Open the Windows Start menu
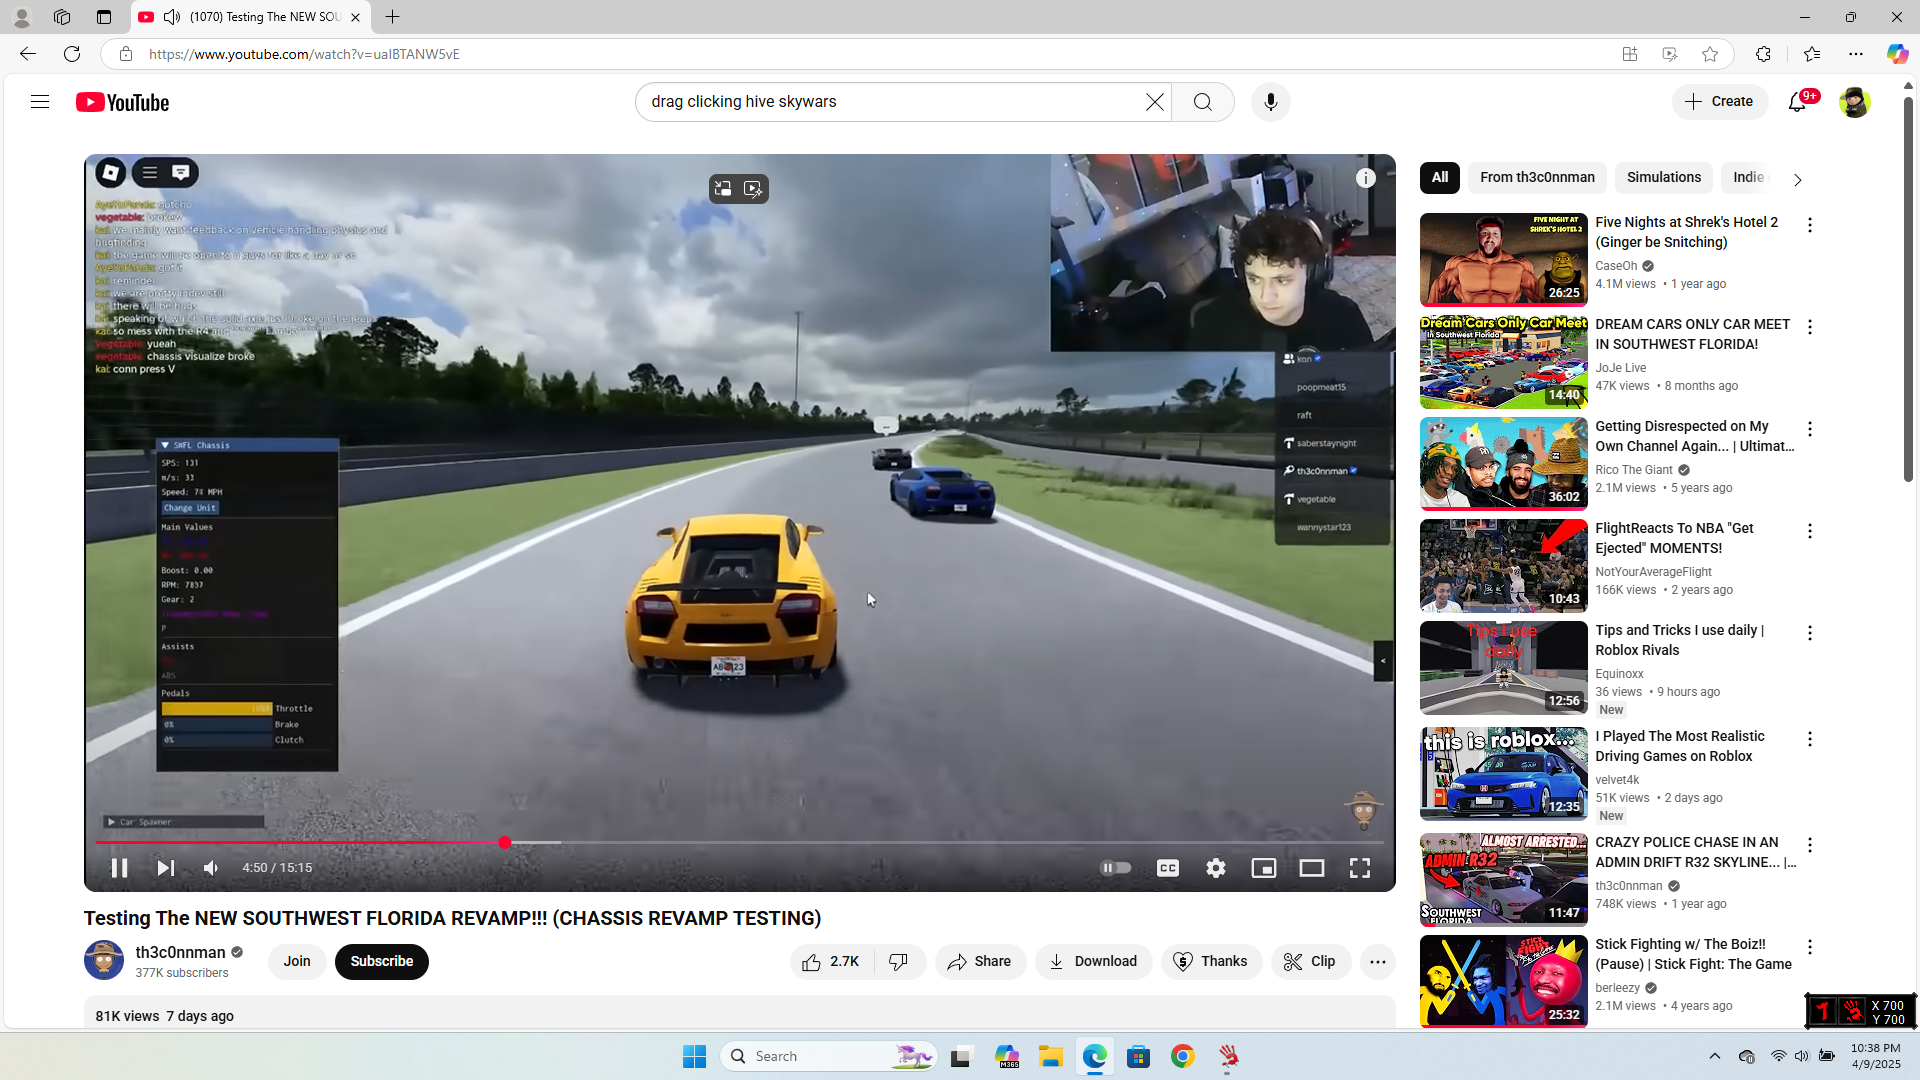This screenshot has height=1080, width=1920. 695,1056
